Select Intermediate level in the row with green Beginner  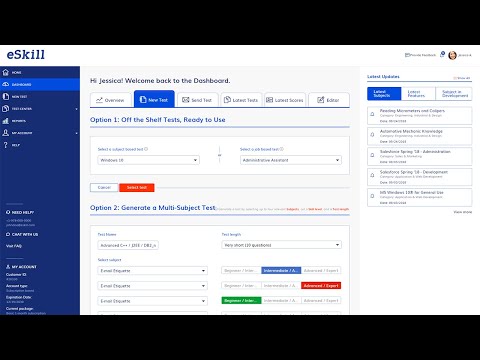point(281,301)
